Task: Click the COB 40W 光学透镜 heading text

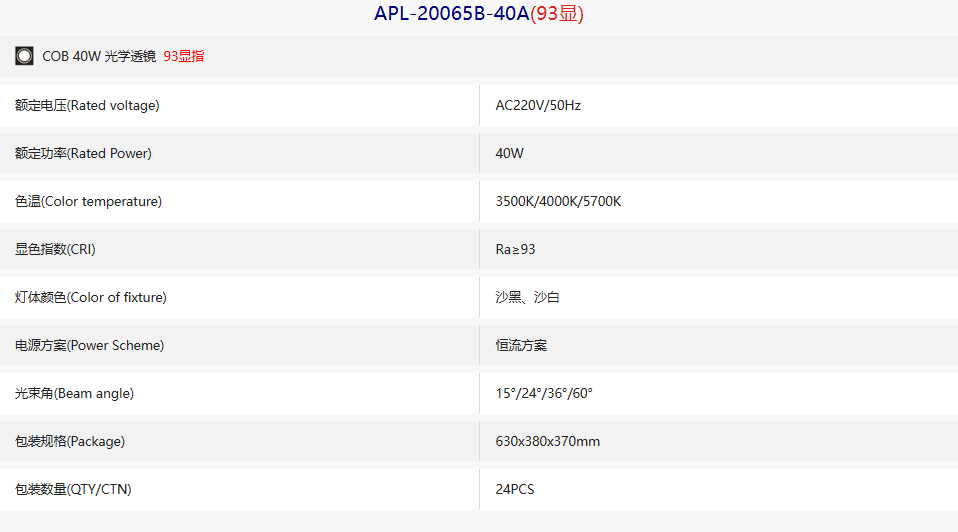Action: (x=99, y=56)
